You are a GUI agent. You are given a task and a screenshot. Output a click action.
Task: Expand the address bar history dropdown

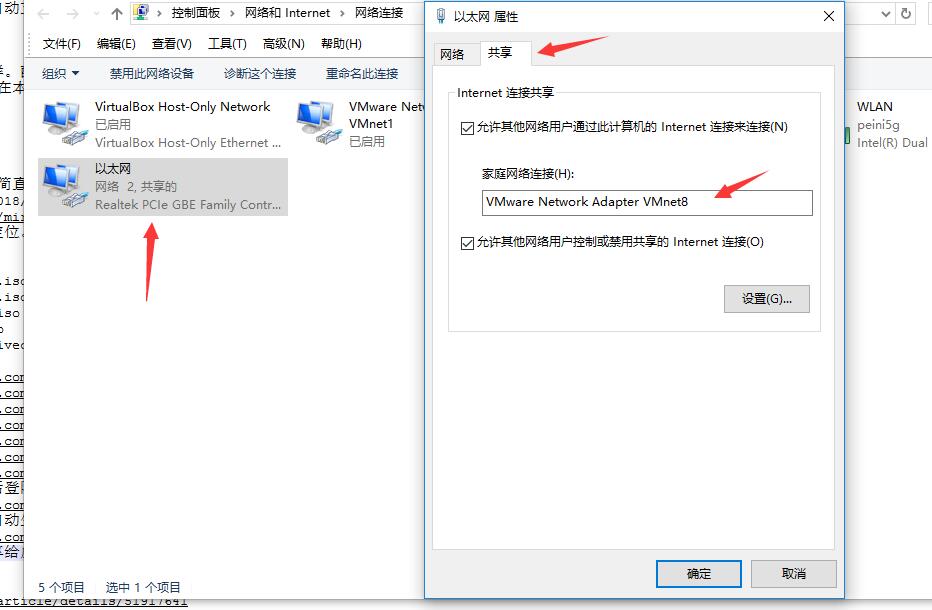tap(886, 14)
